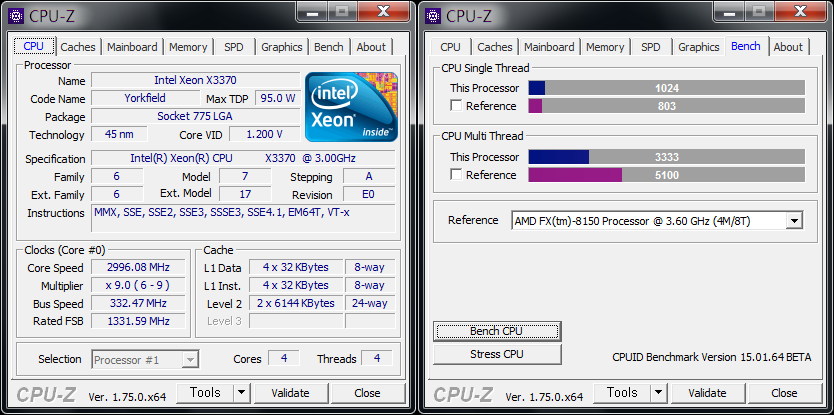
Task: Expand the Tools arrow in Bench window
Action: pyautogui.click(x=658, y=393)
